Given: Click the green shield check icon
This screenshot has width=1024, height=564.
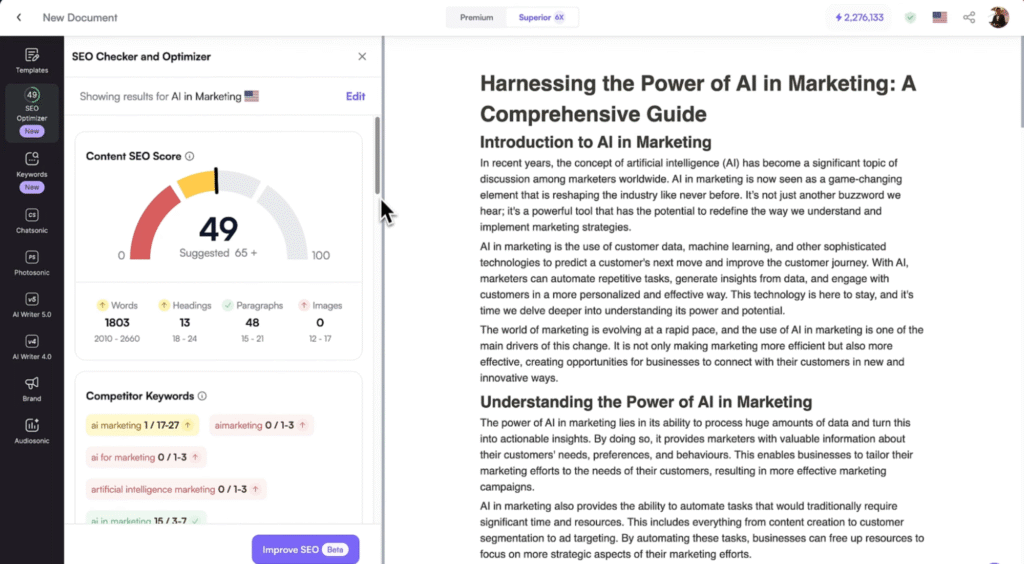Looking at the screenshot, I should pos(910,18).
